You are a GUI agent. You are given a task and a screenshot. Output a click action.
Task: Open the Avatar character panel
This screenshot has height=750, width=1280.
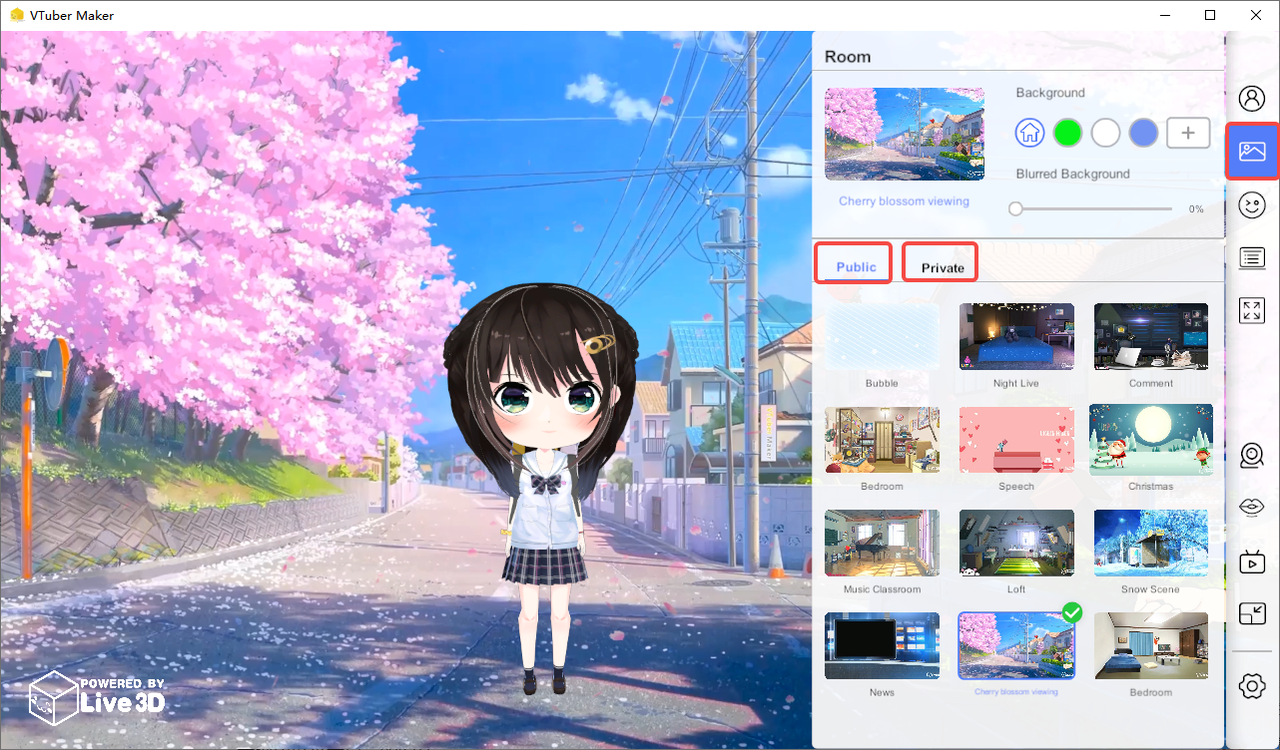pos(1252,98)
